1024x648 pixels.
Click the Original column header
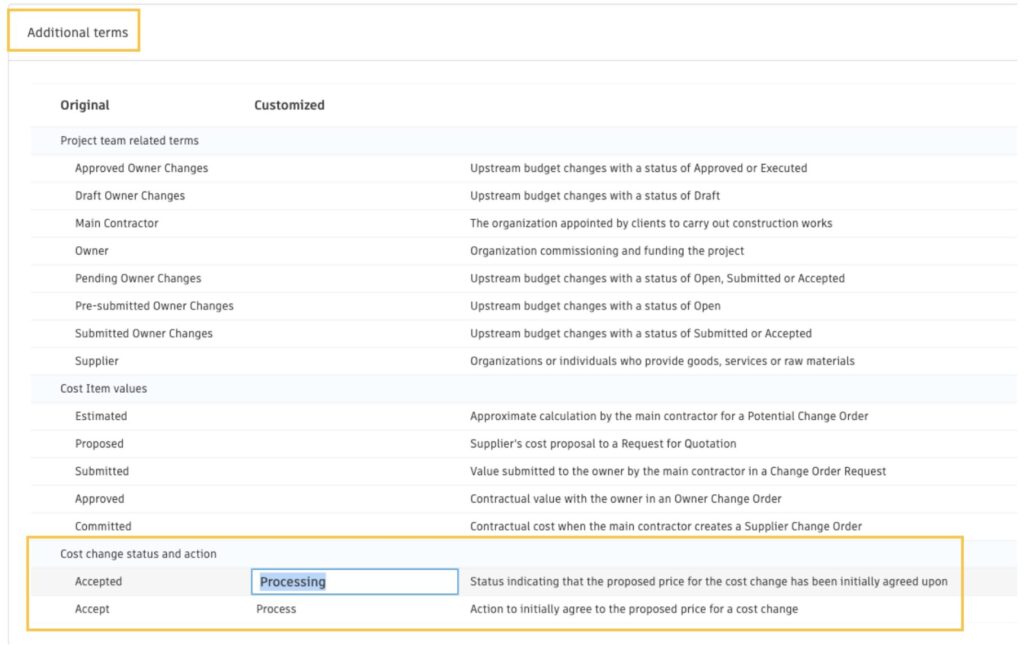pos(85,105)
